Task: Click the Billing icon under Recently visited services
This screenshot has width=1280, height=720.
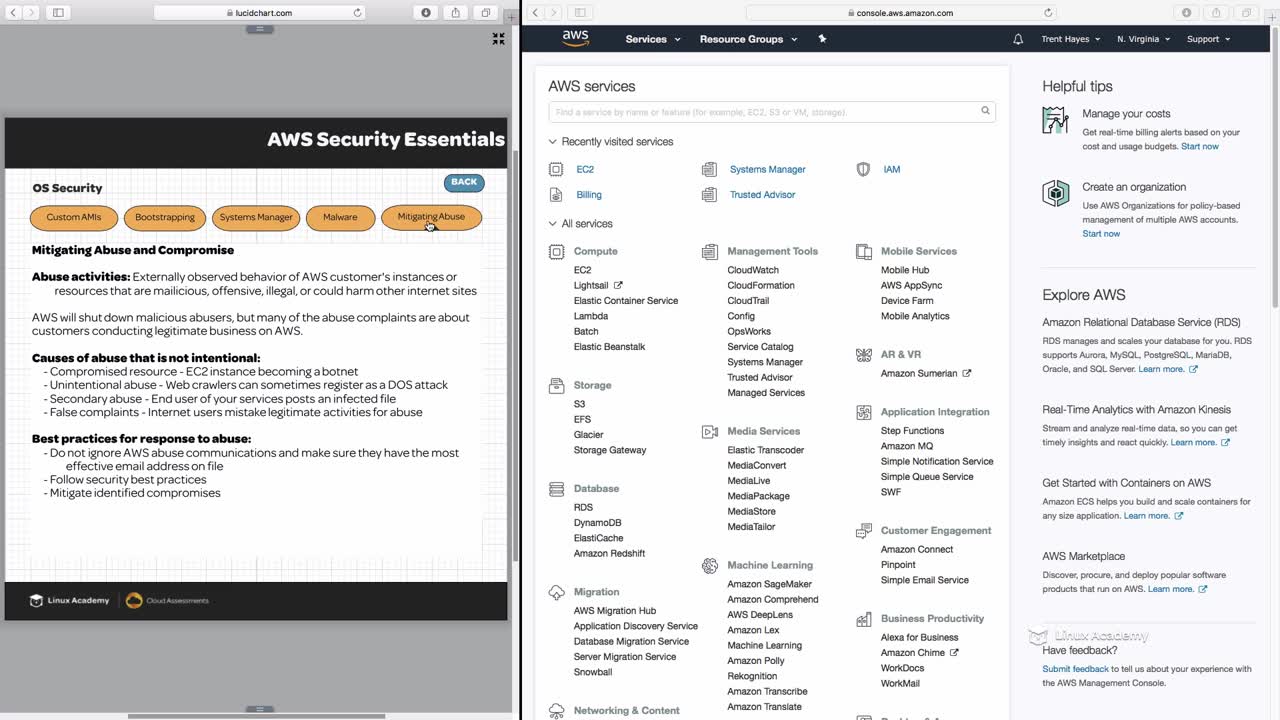Action: tap(556, 195)
